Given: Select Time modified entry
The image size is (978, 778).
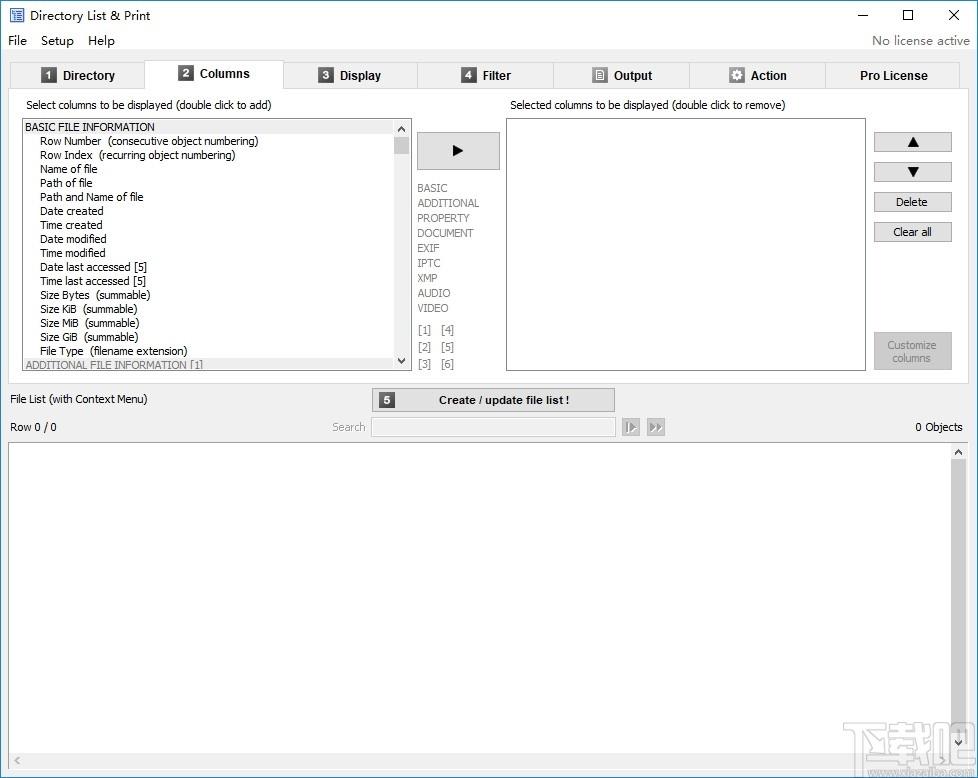Looking at the screenshot, I should click(x=208, y=253).
